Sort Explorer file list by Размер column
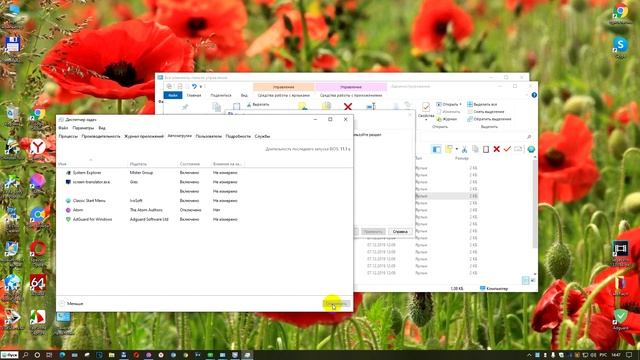The width and height of the screenshot is (640, 360). click(x=462, y=158)
